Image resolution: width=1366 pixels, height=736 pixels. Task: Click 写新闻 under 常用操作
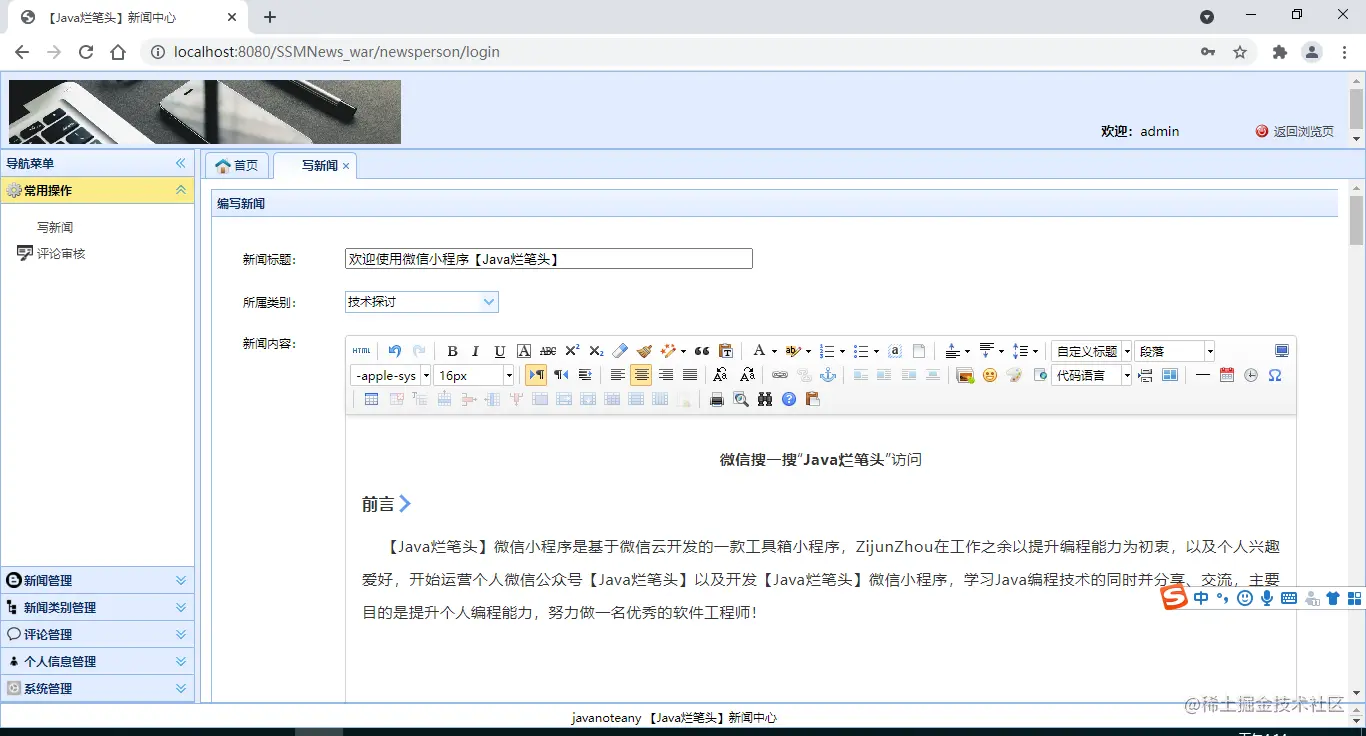(x=56, y=226)
